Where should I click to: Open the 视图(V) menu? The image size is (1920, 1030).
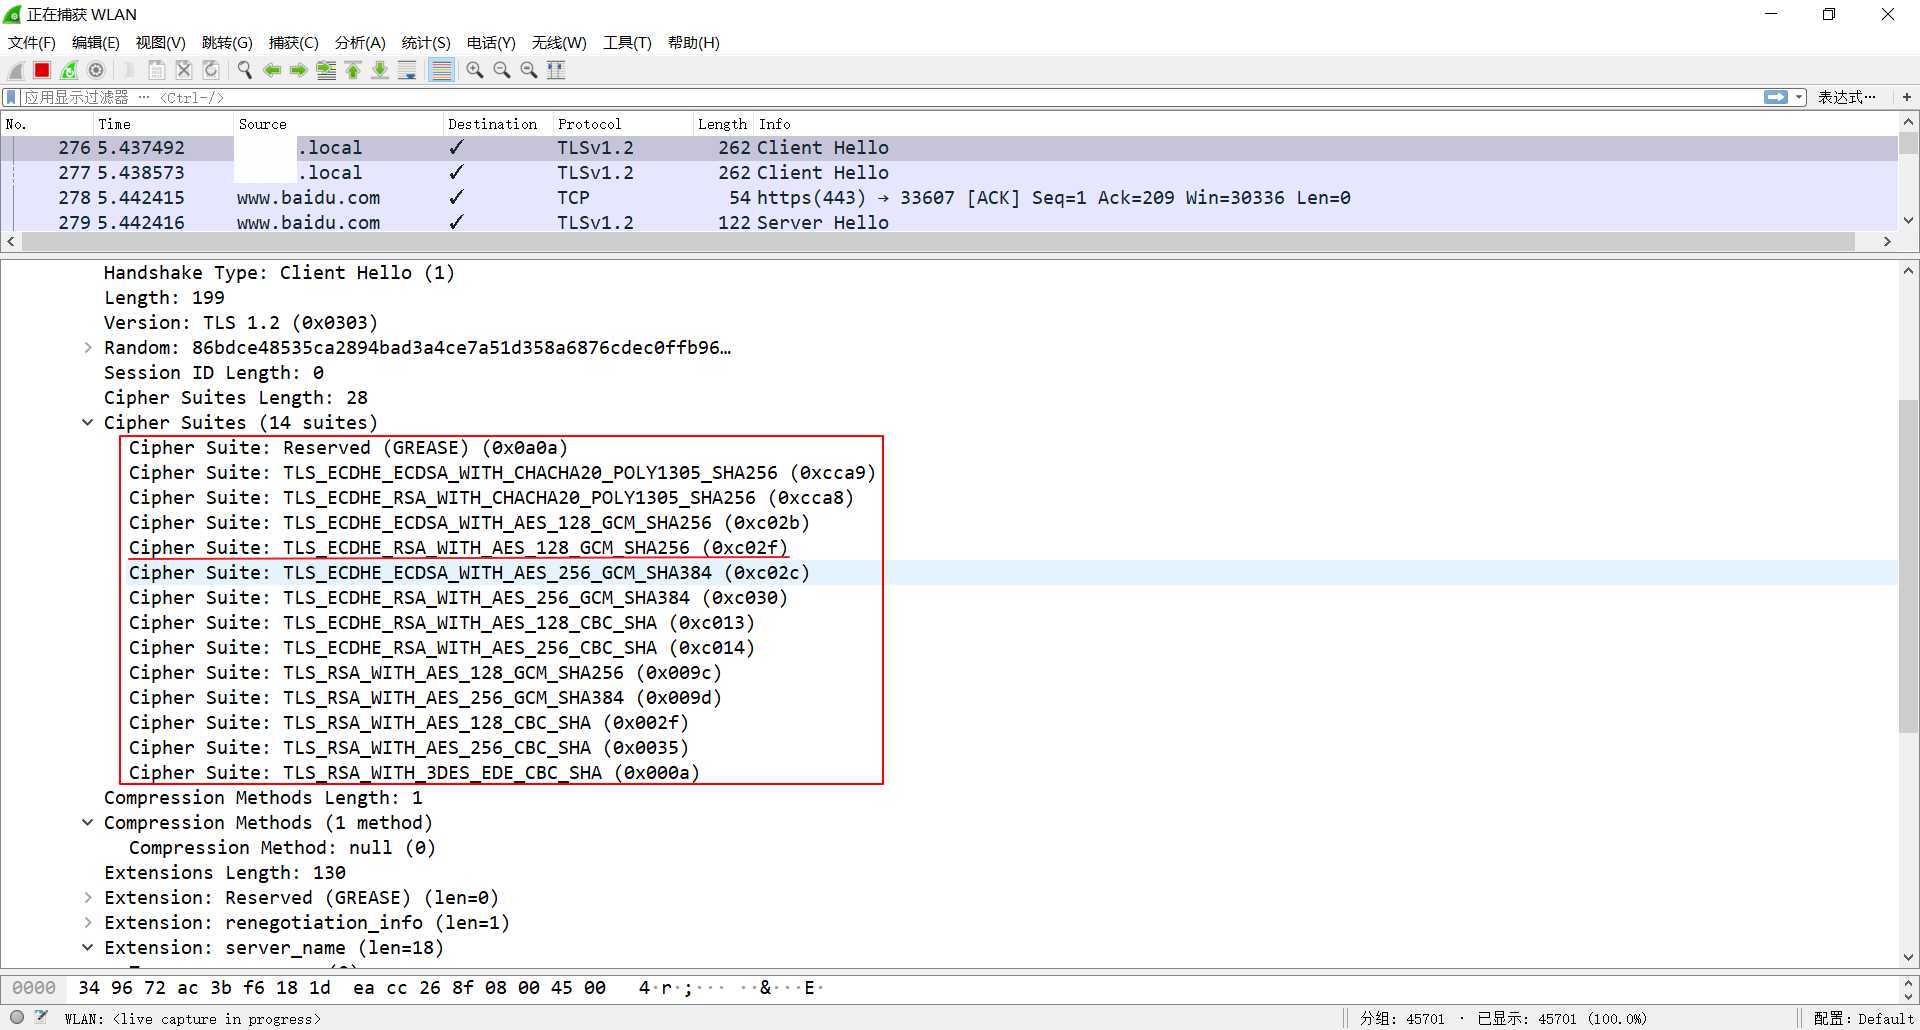click(161, 43)
